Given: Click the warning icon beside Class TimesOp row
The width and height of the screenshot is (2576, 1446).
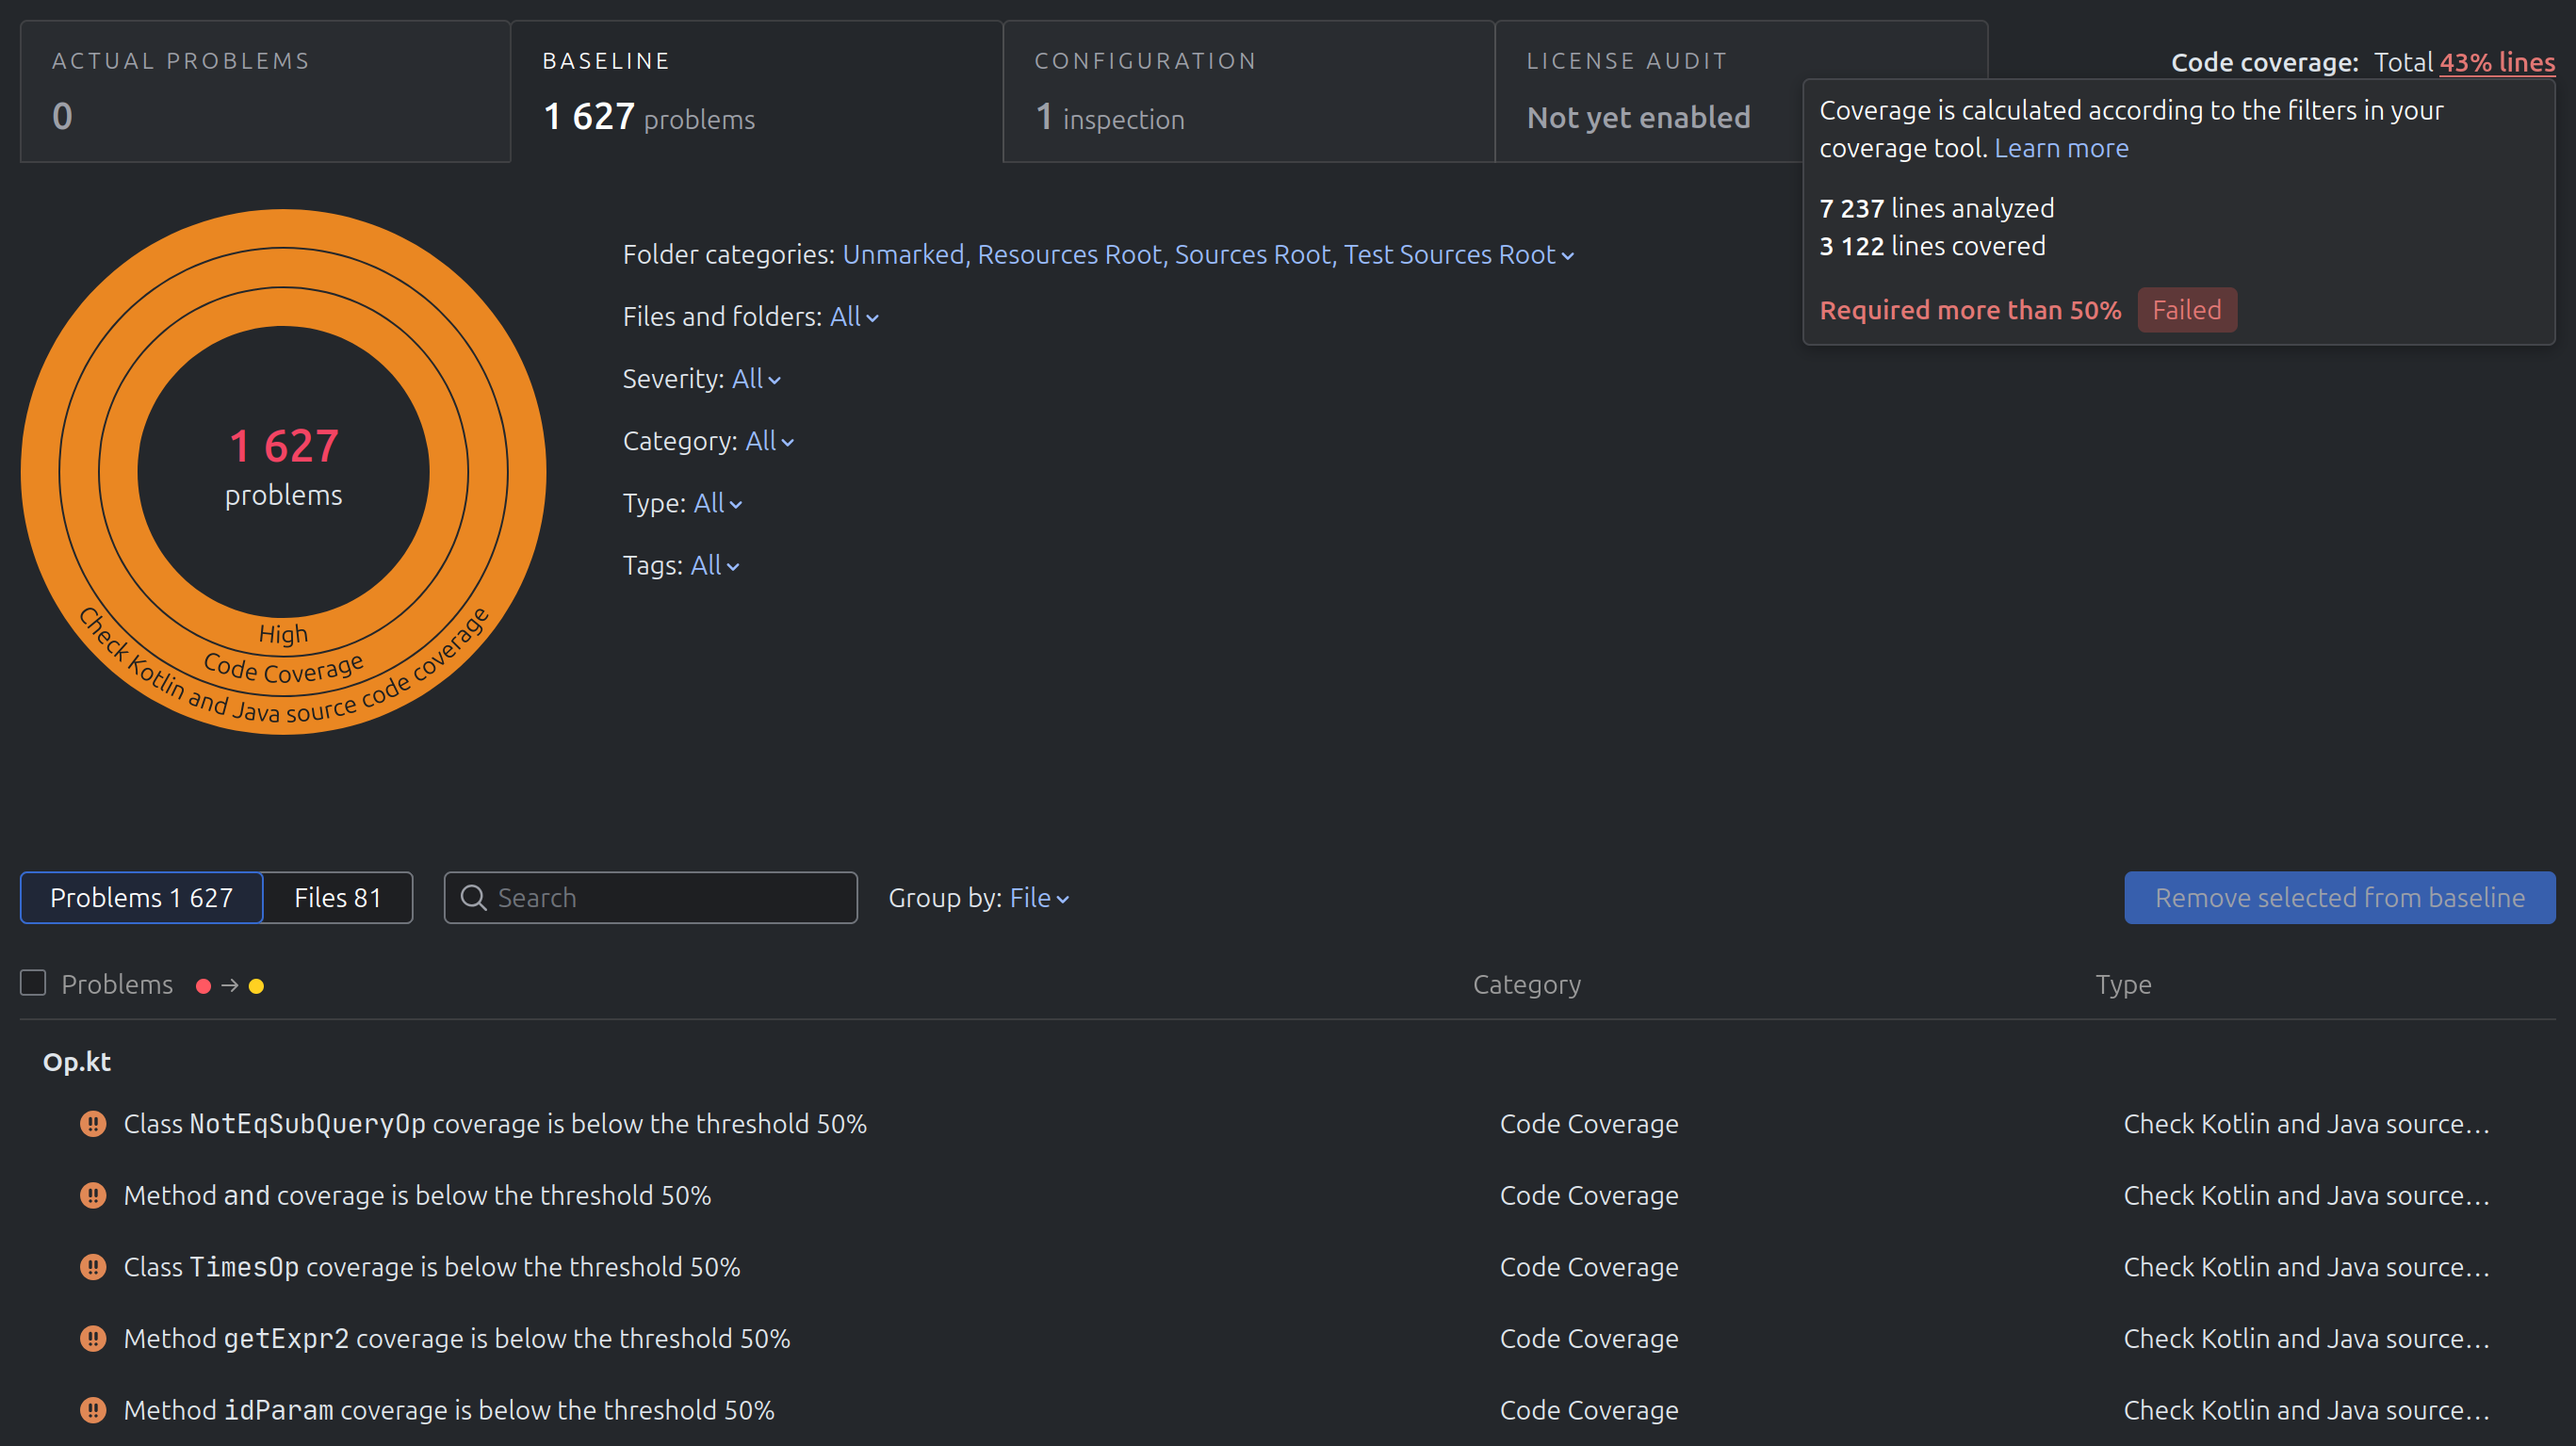Looking at the screenshot, I should (x=93, y=1267).
